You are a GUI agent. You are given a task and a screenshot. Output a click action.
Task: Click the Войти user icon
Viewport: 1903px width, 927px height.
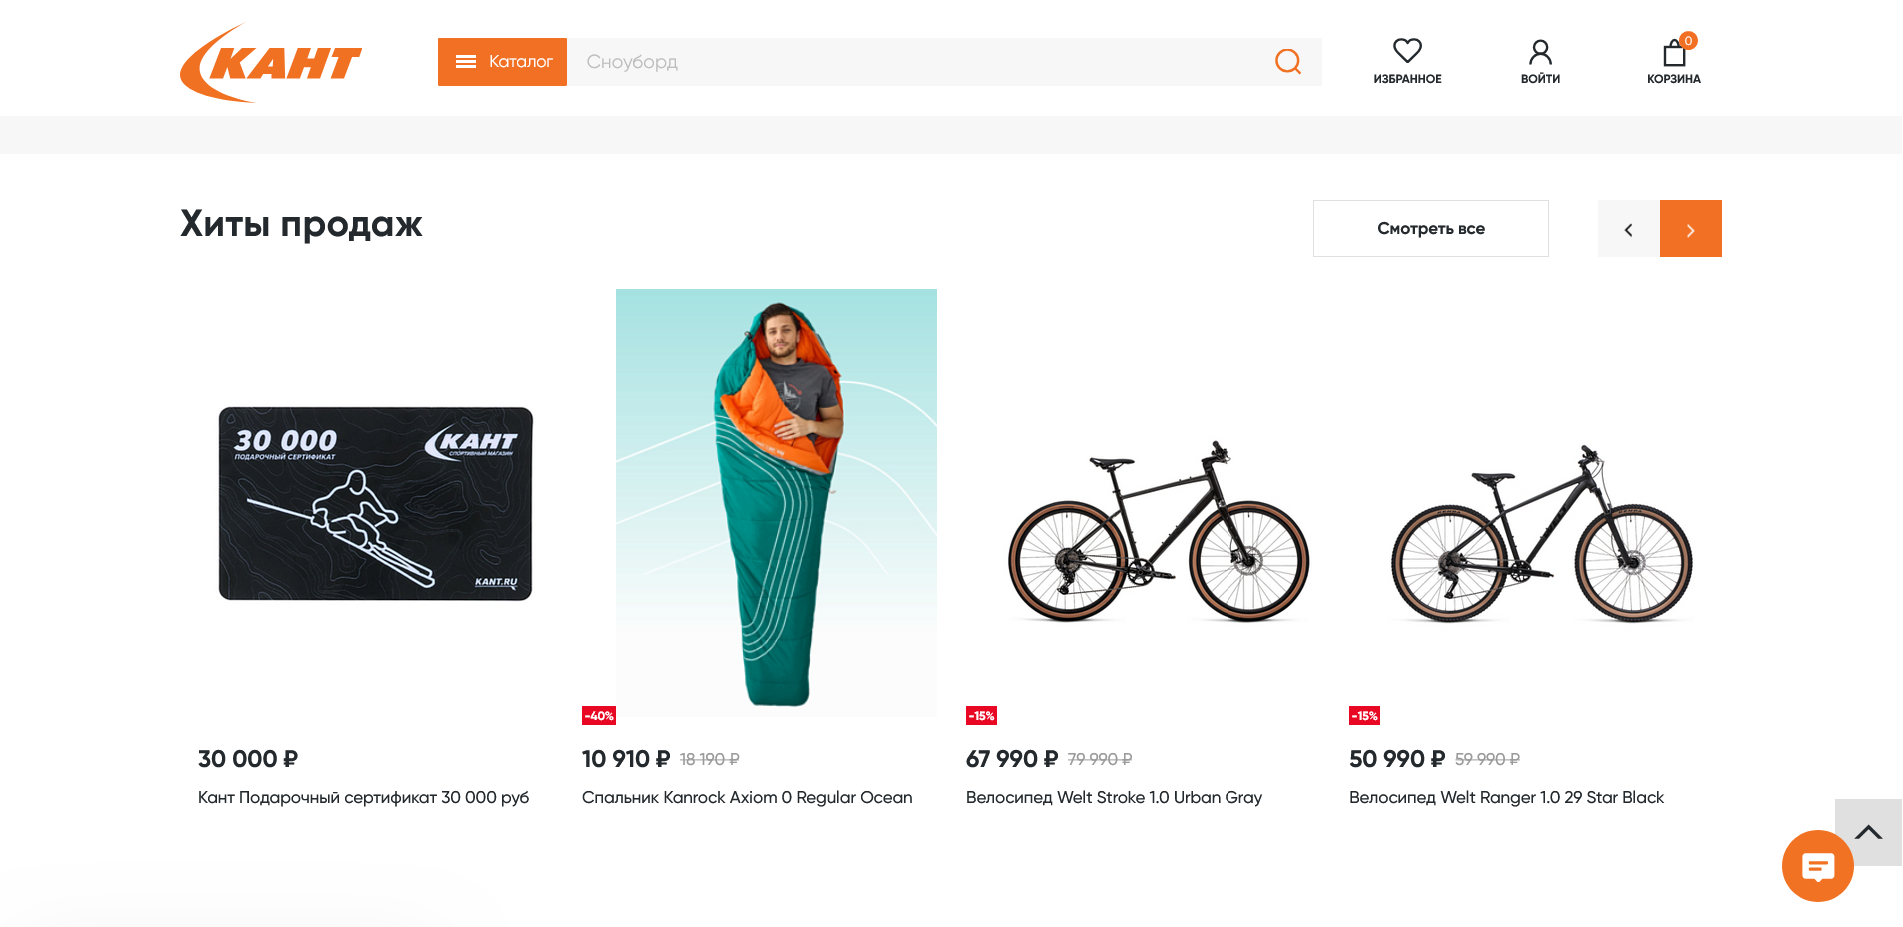tap(1540, 52)
